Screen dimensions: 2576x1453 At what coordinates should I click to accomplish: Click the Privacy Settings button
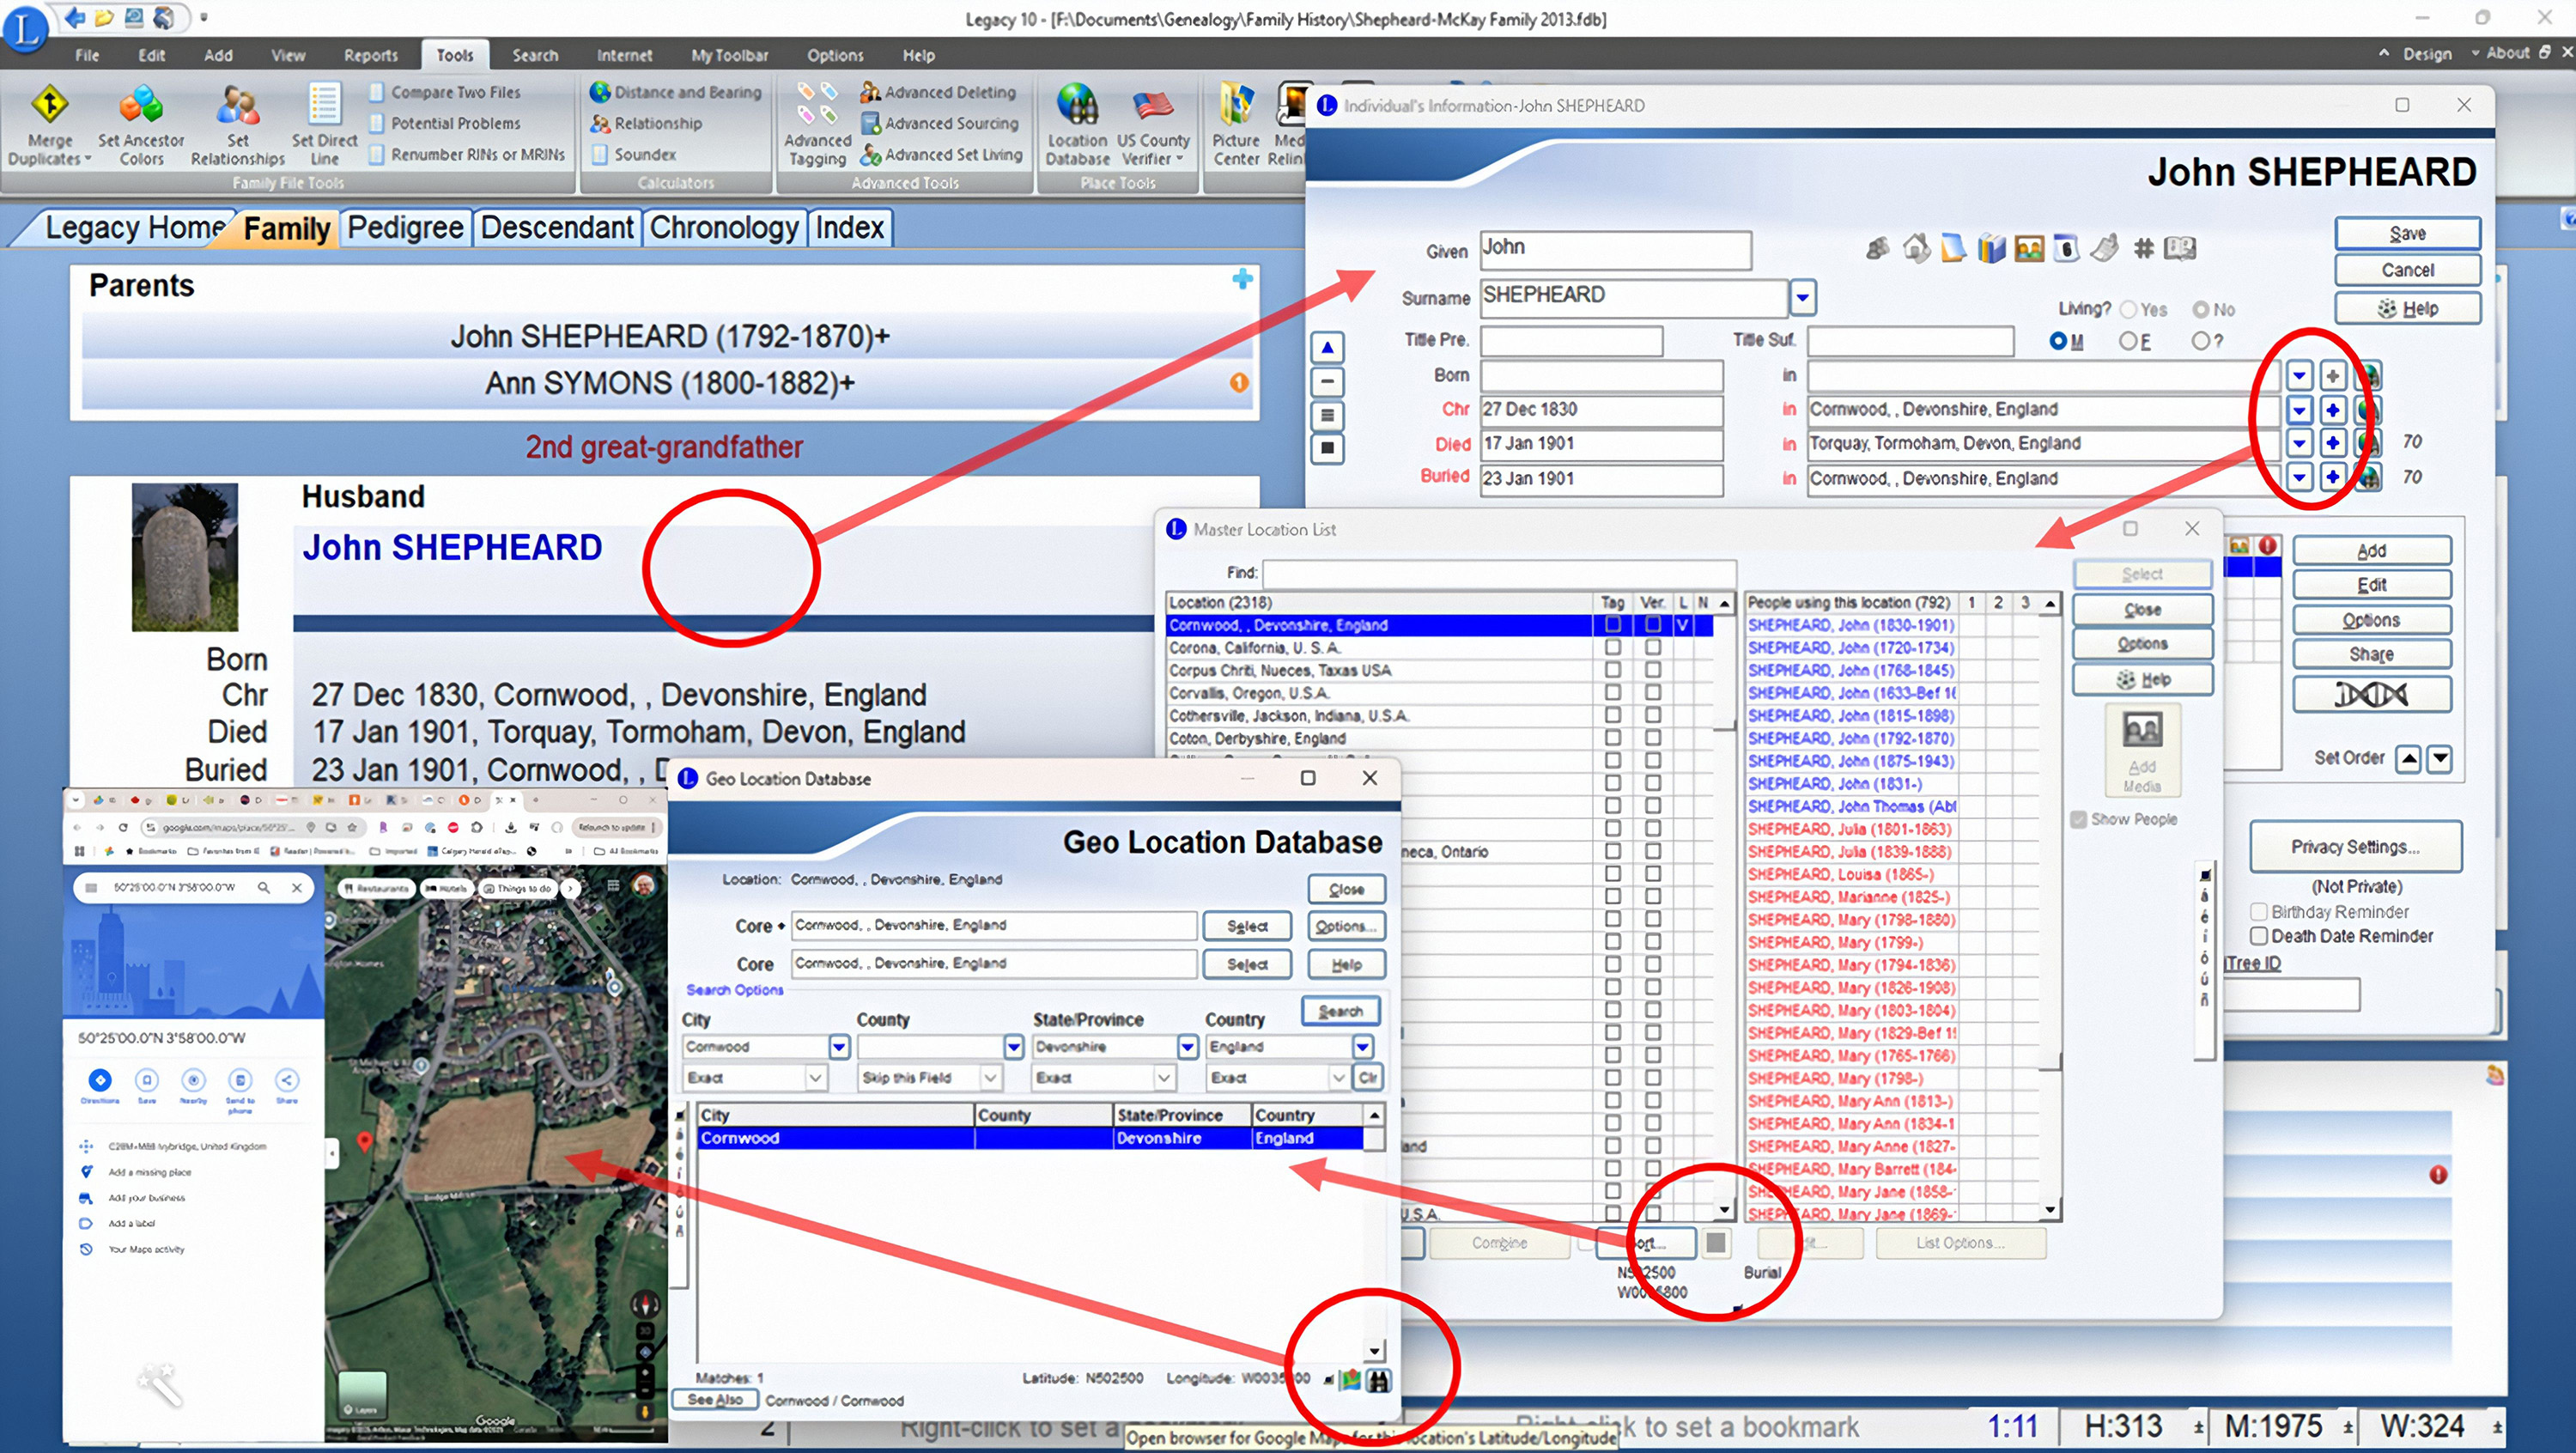2355,847
